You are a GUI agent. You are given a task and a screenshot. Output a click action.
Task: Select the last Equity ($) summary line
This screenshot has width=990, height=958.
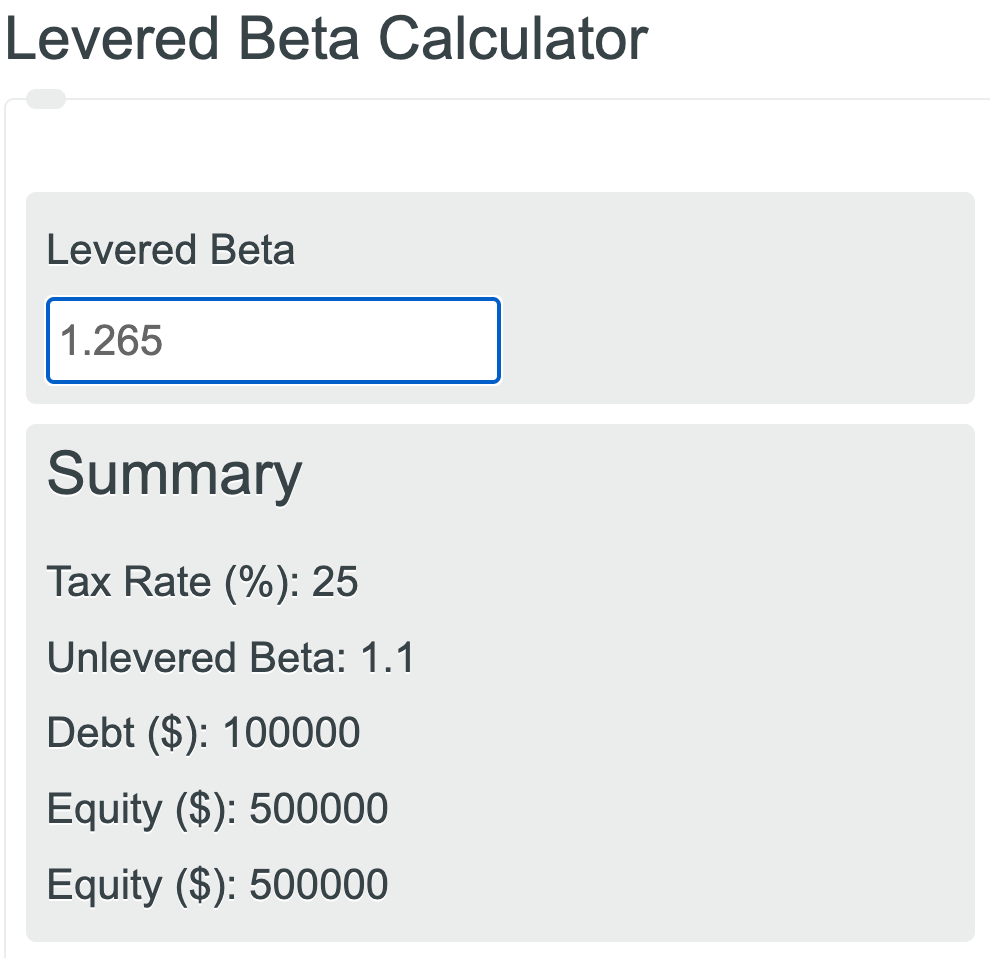coord(217,885)
